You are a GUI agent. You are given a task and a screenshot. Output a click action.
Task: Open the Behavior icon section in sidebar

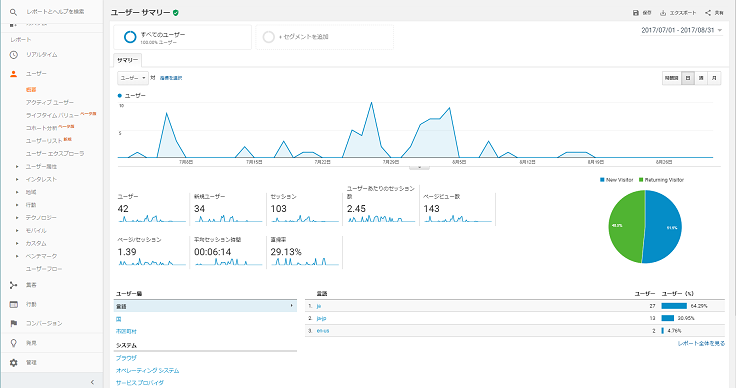point(14,304)
